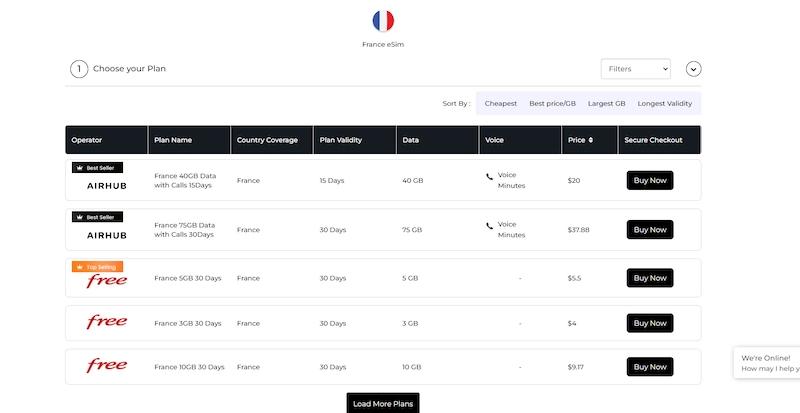Open the Filters dropdown
Viewport: 800px width, 413px height.
pyautogui.click(x=635, y=69)
